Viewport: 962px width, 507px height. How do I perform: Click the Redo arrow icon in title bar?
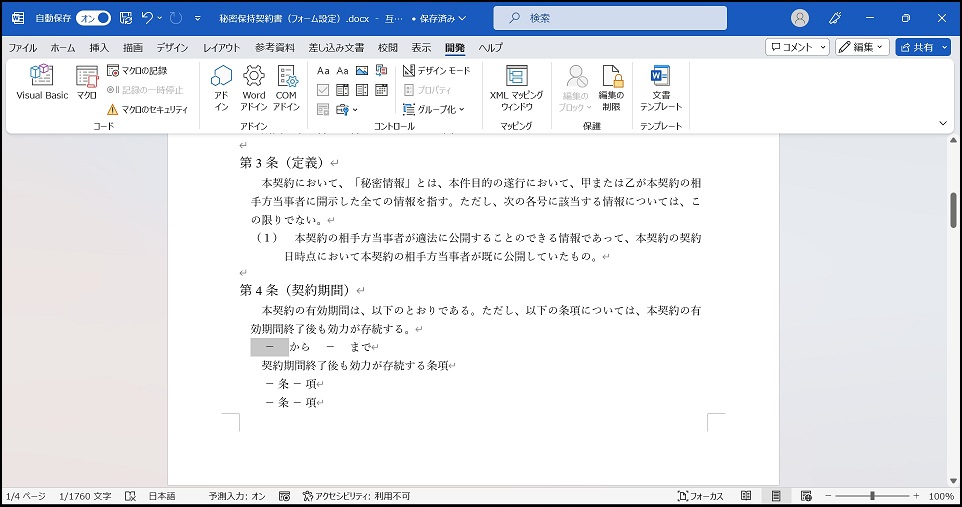176,18
